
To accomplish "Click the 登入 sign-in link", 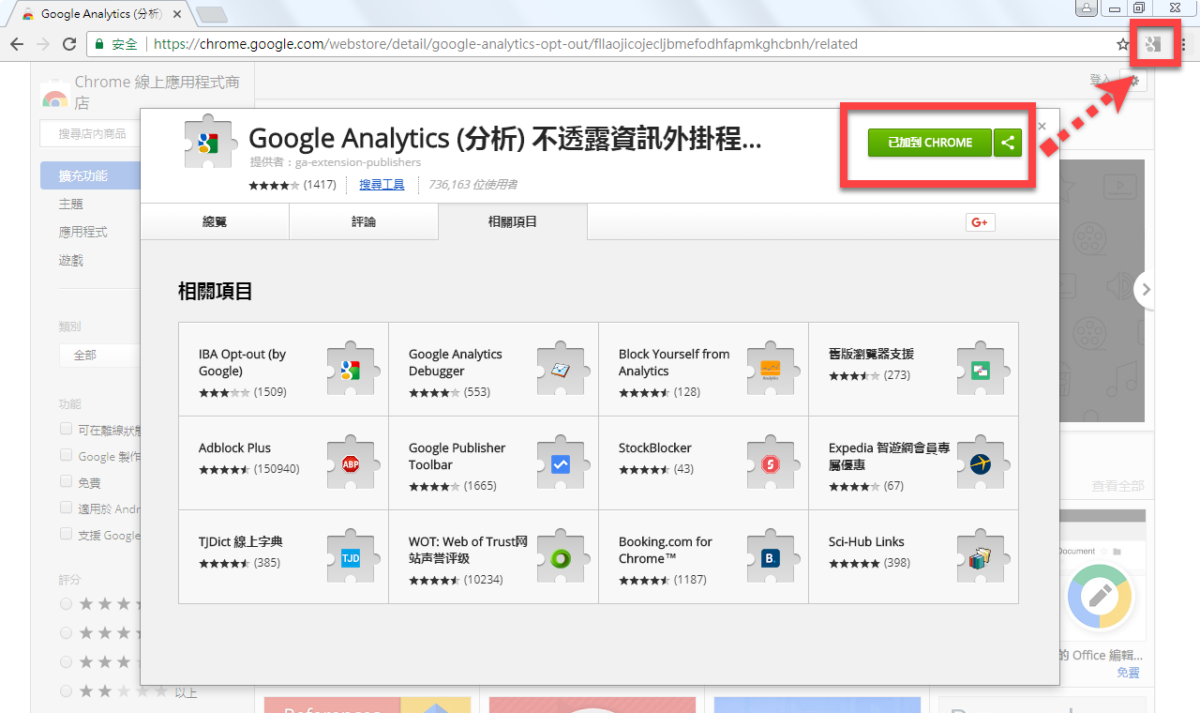I will click(1100, 80).
